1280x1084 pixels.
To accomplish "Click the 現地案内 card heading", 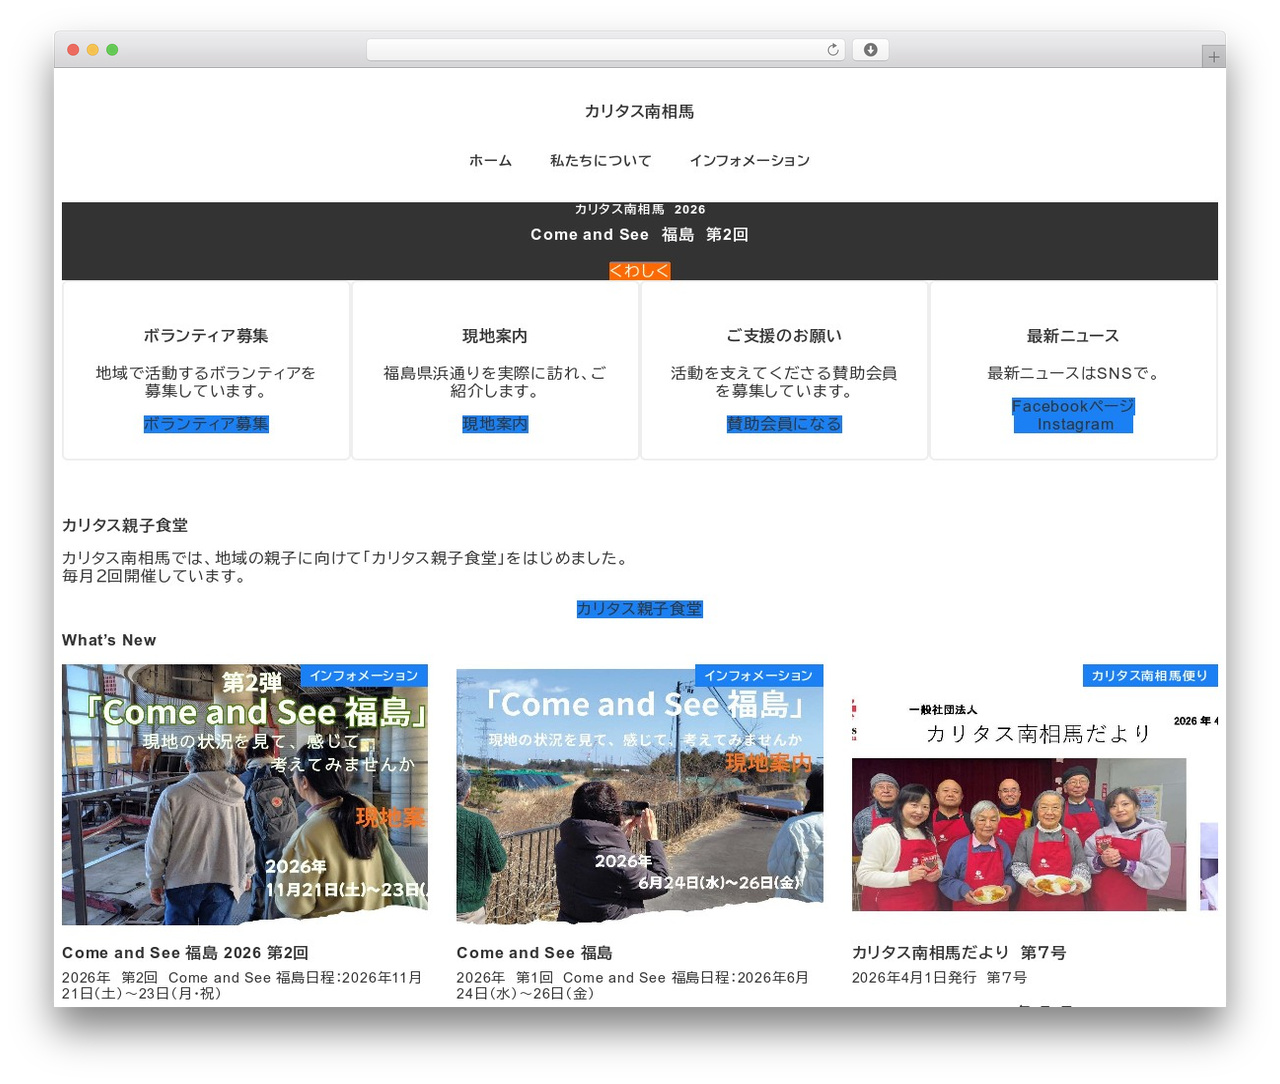I will point(495,336).
